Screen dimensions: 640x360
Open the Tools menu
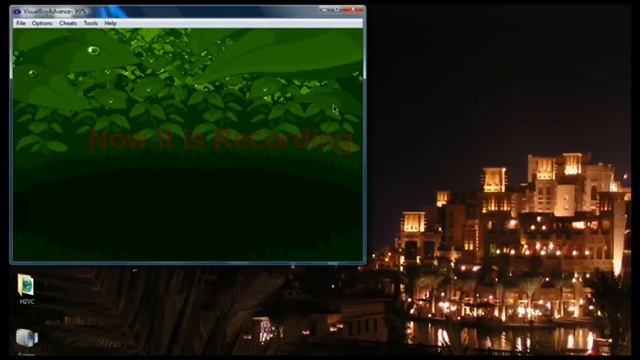91,23
